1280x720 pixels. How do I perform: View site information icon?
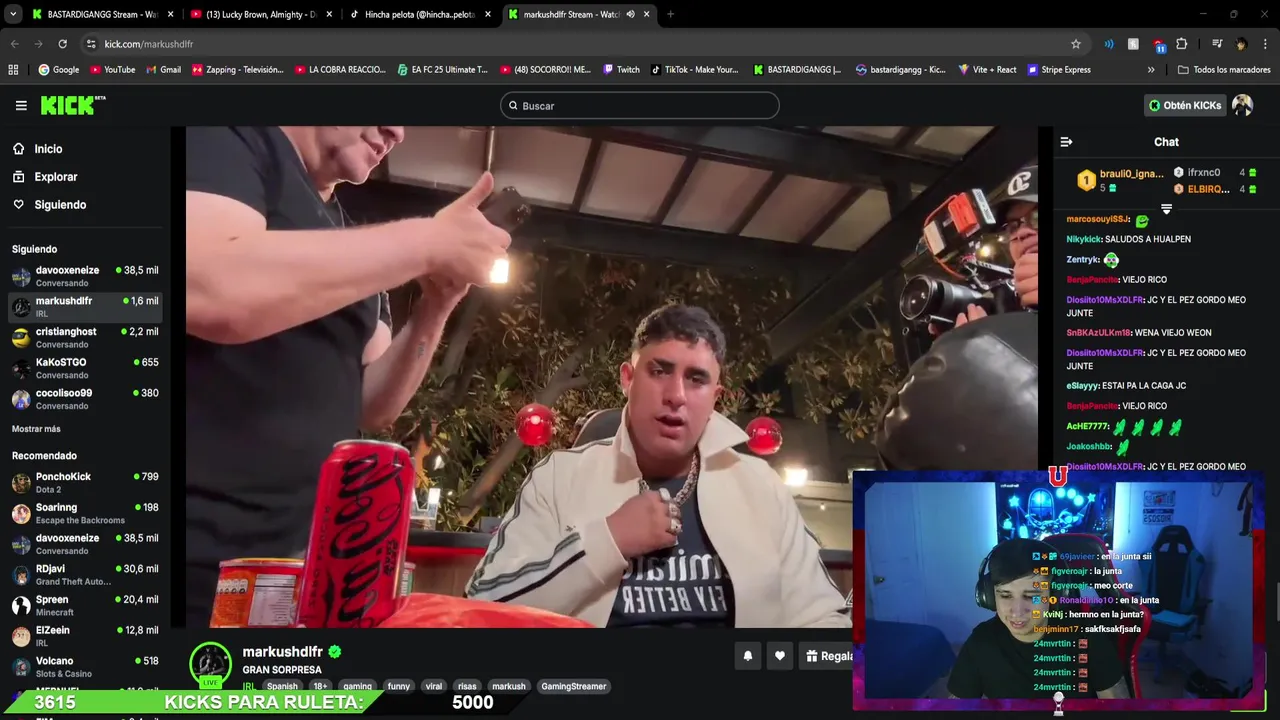point(91,44)
